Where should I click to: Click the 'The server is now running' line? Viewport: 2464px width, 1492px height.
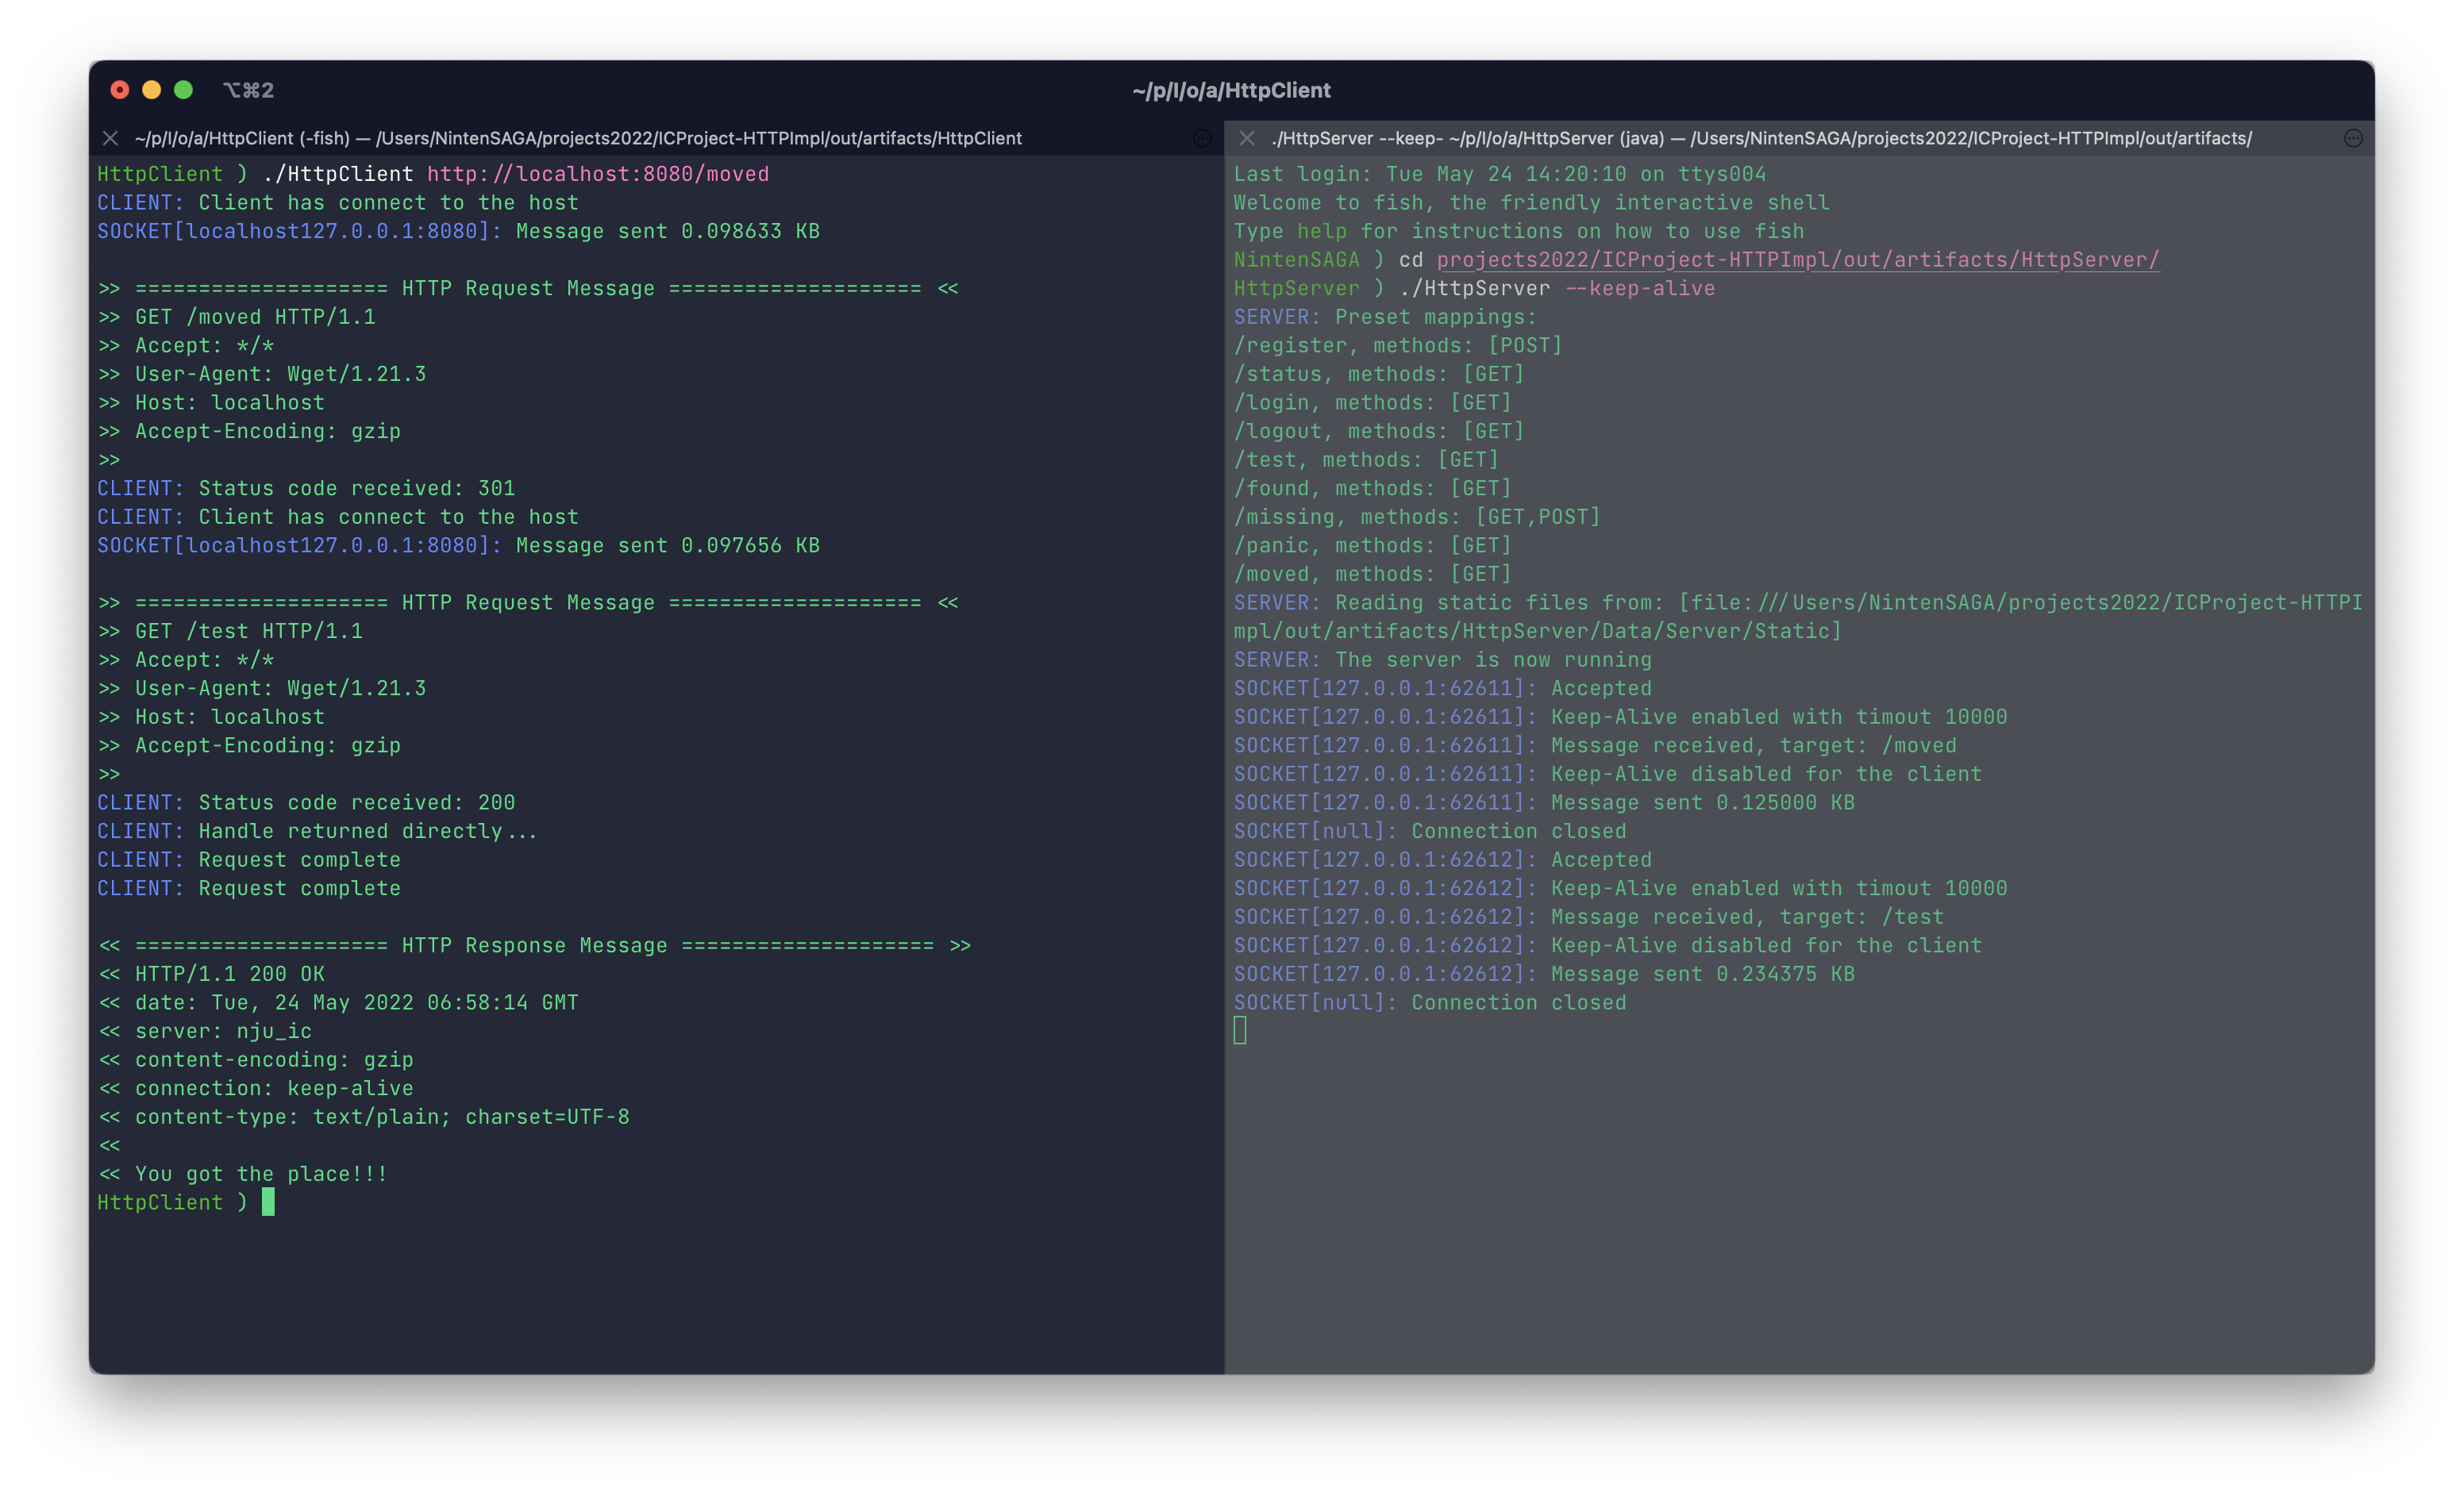coord(1492,660)
